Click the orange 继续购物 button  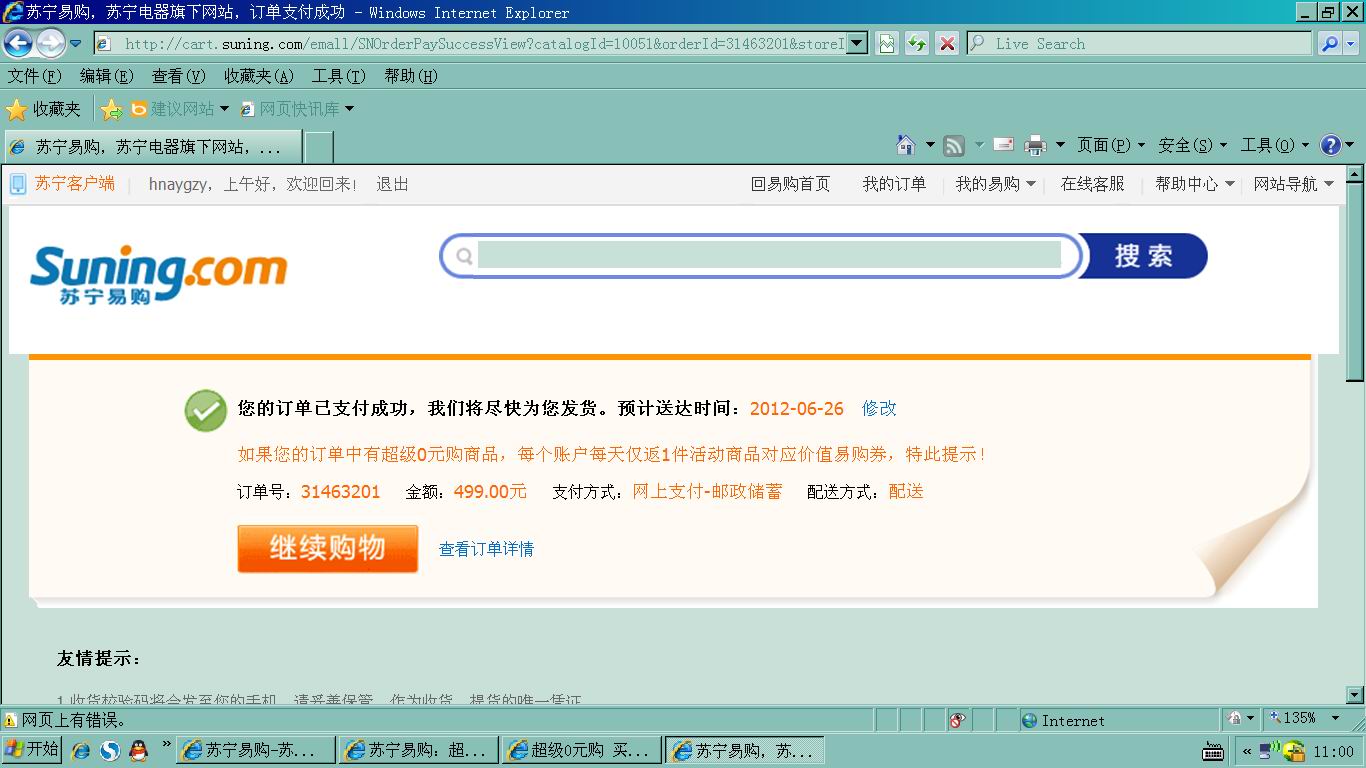tap(327, 548)
